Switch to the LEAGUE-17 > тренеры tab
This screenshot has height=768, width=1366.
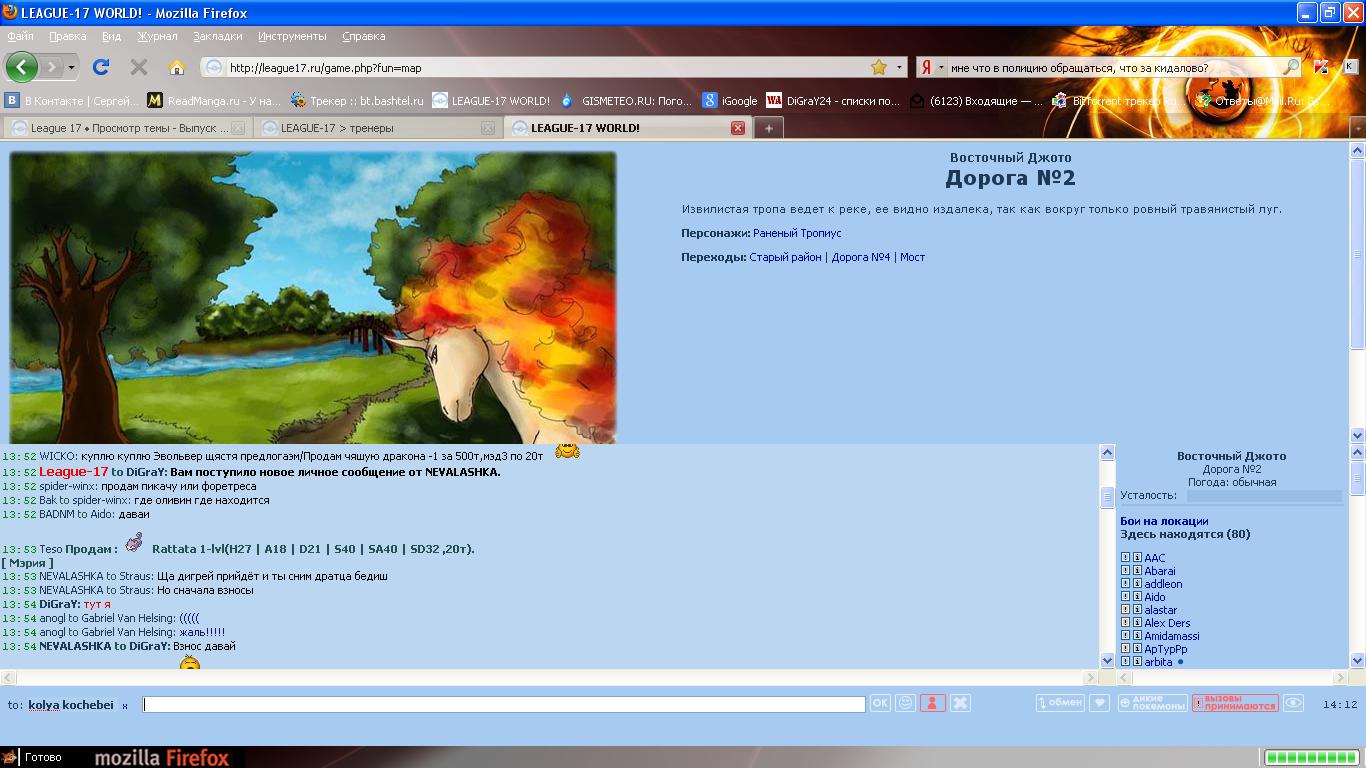click(x=377, y=128)
